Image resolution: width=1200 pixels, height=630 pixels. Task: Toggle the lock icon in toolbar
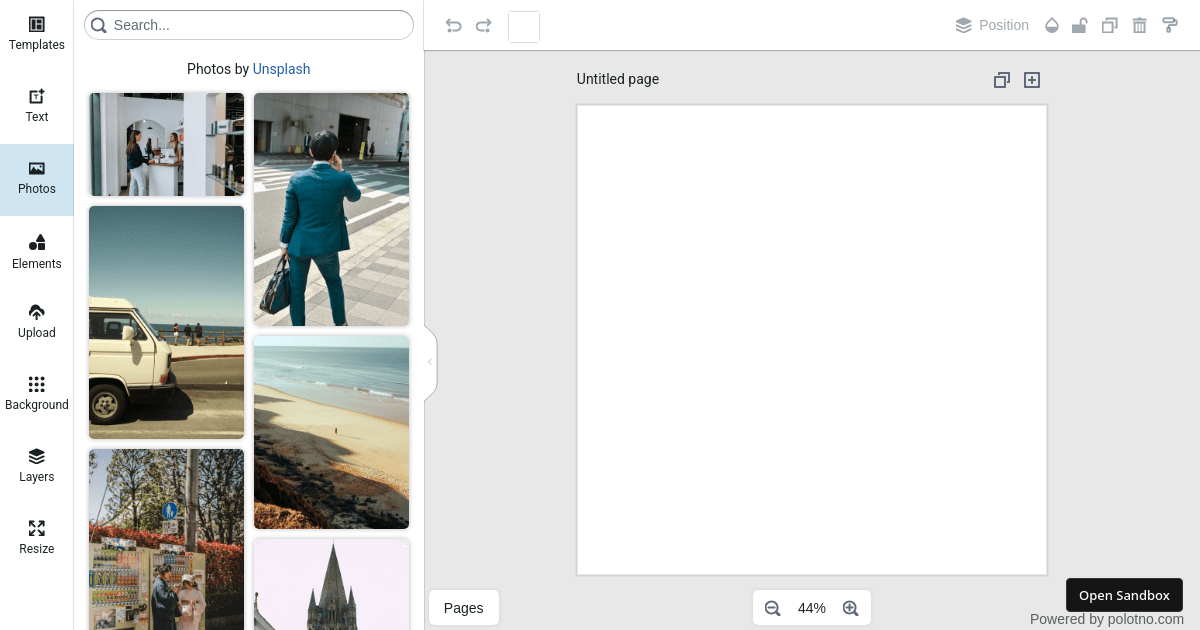(x=1079, y=26)
